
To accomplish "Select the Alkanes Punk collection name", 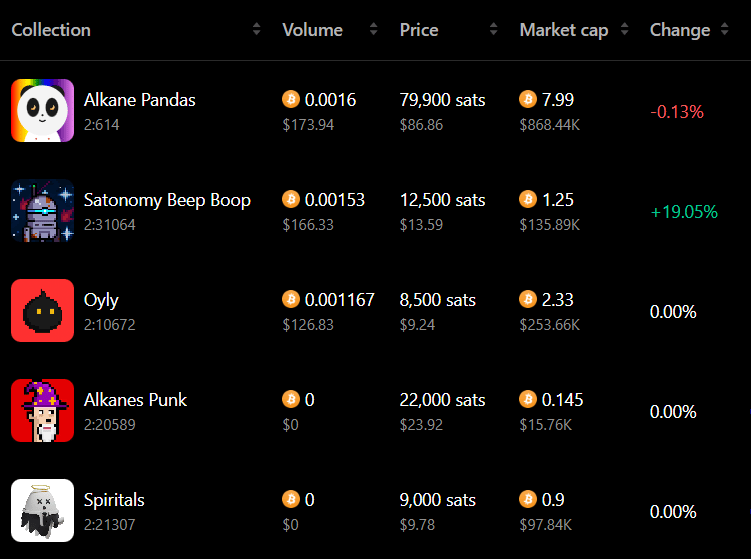I will tap(135, 399).
